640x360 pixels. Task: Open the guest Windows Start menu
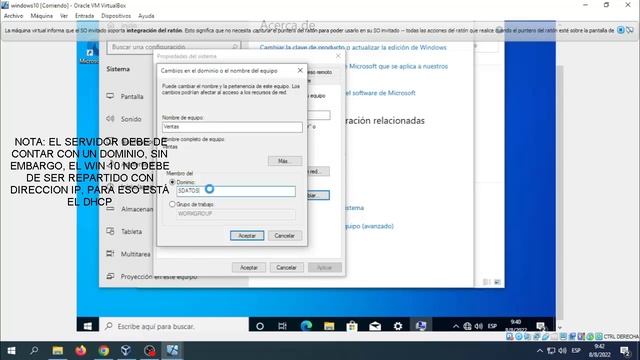pos(87,326)
